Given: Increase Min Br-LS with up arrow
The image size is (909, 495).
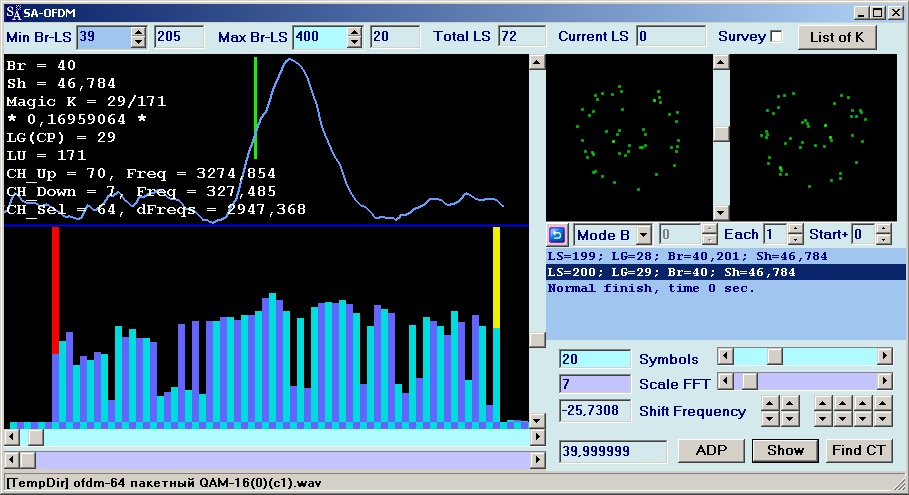Looking at the screenshot, I should click(139, 32).
